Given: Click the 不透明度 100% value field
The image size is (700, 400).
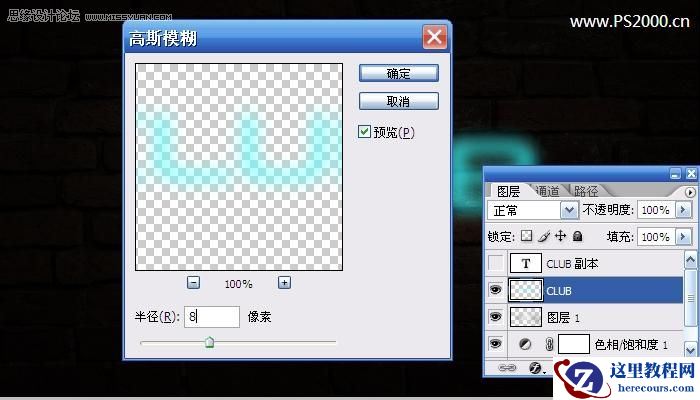Looking at the screenshot, I should [x=656, y=210].
